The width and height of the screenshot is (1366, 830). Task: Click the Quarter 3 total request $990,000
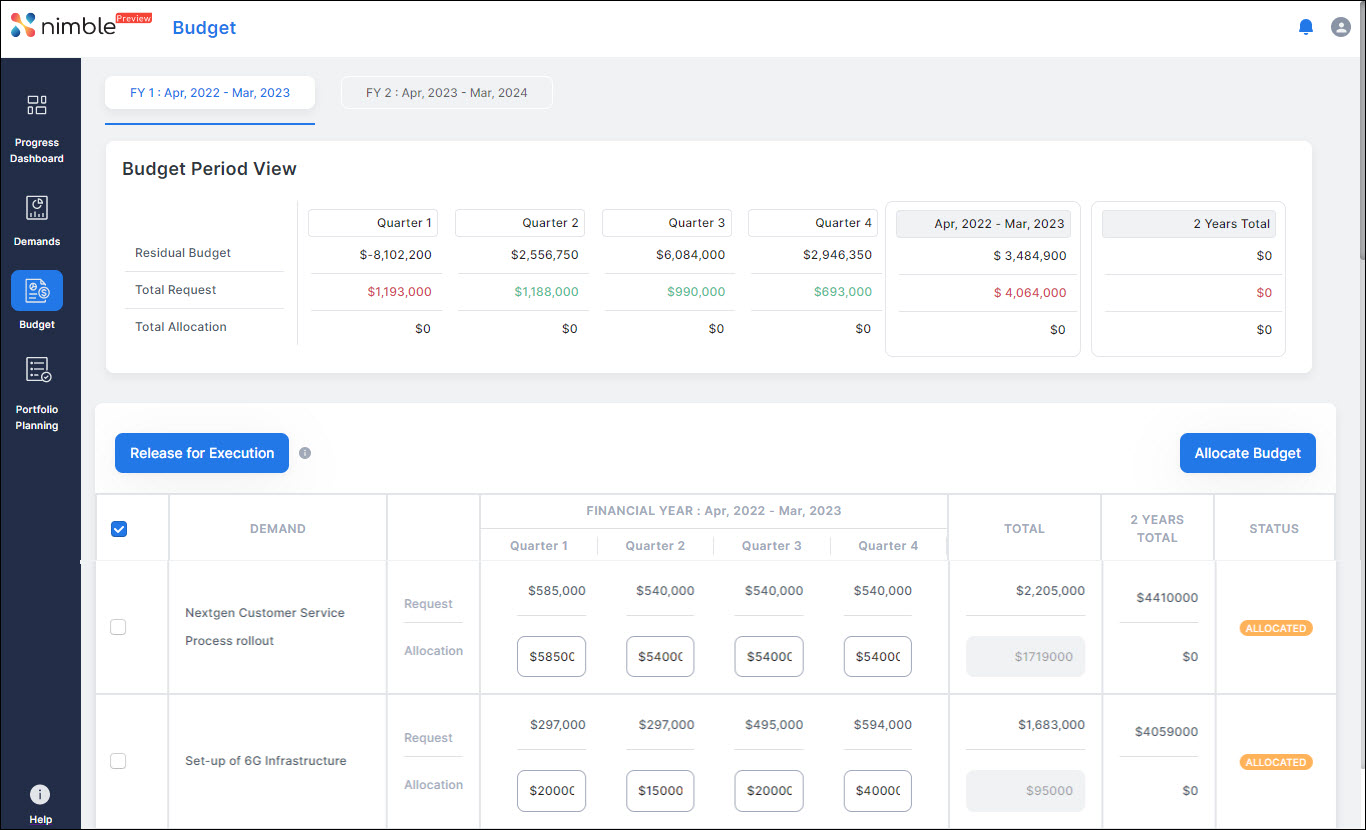(695, 292)
